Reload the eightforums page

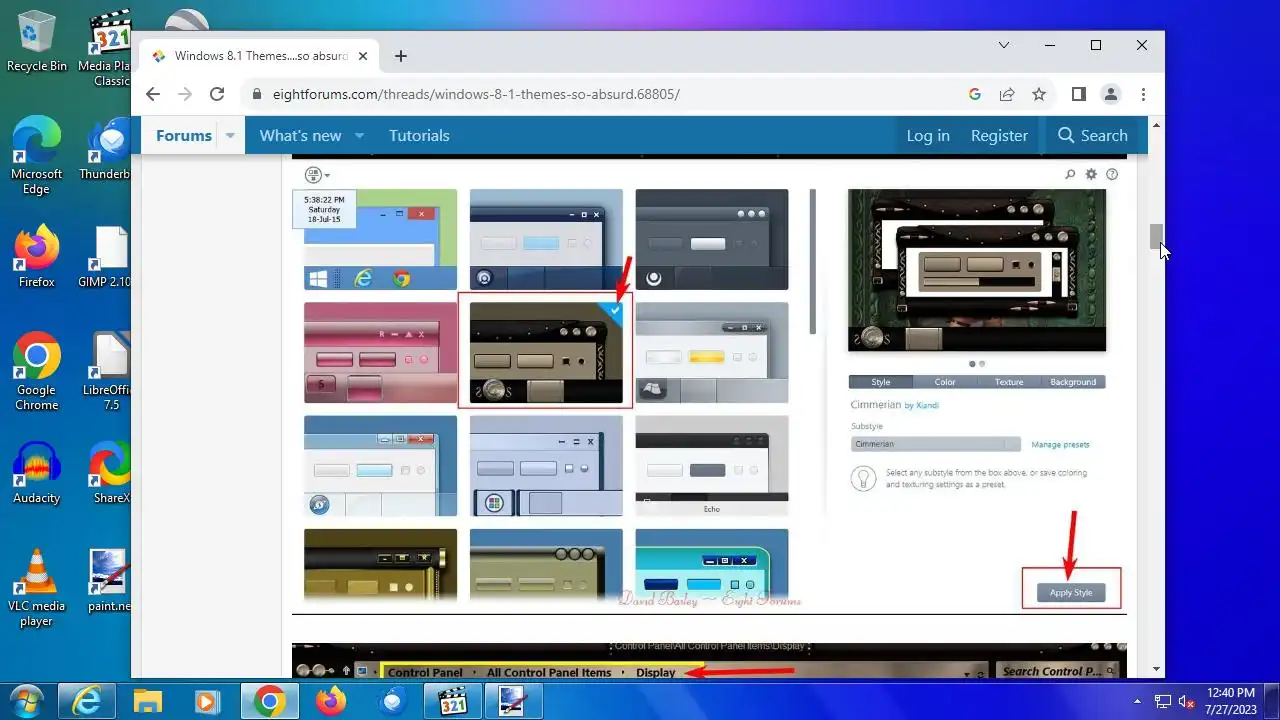click(216, 94)
